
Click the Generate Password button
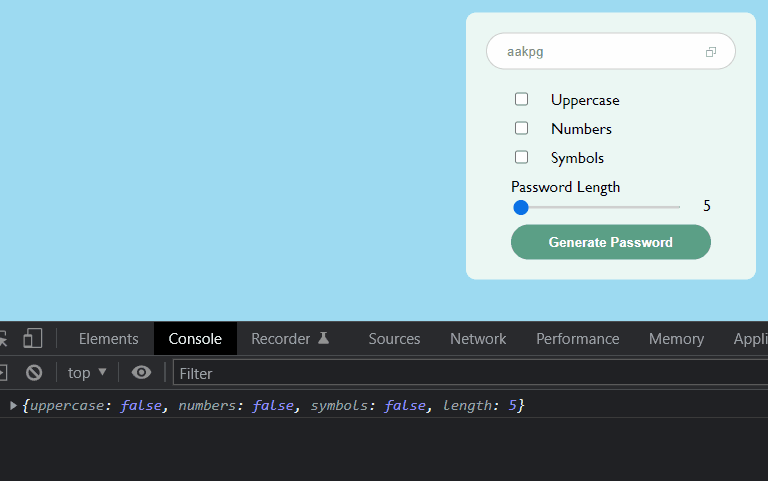click(x=610, y=242)
